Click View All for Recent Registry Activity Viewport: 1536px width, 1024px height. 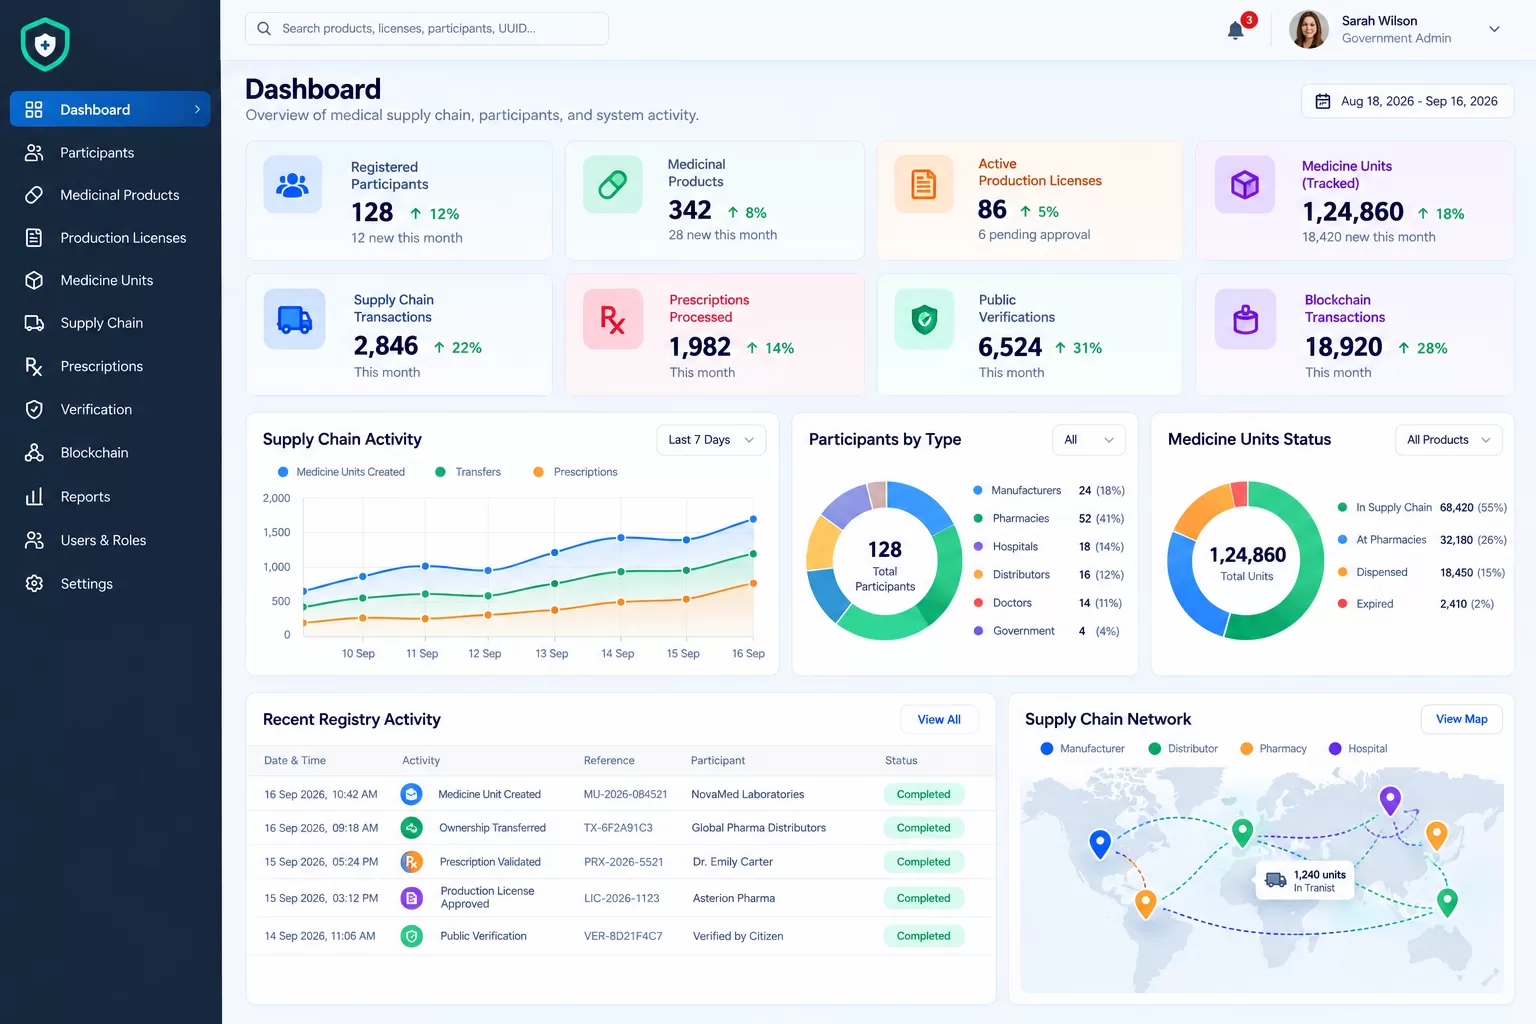[939, 720]
